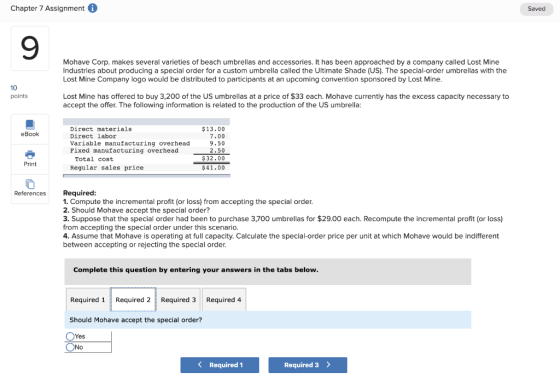Open the Required 4 tab
The image size is (560, 378).
(x=224, y=299)
